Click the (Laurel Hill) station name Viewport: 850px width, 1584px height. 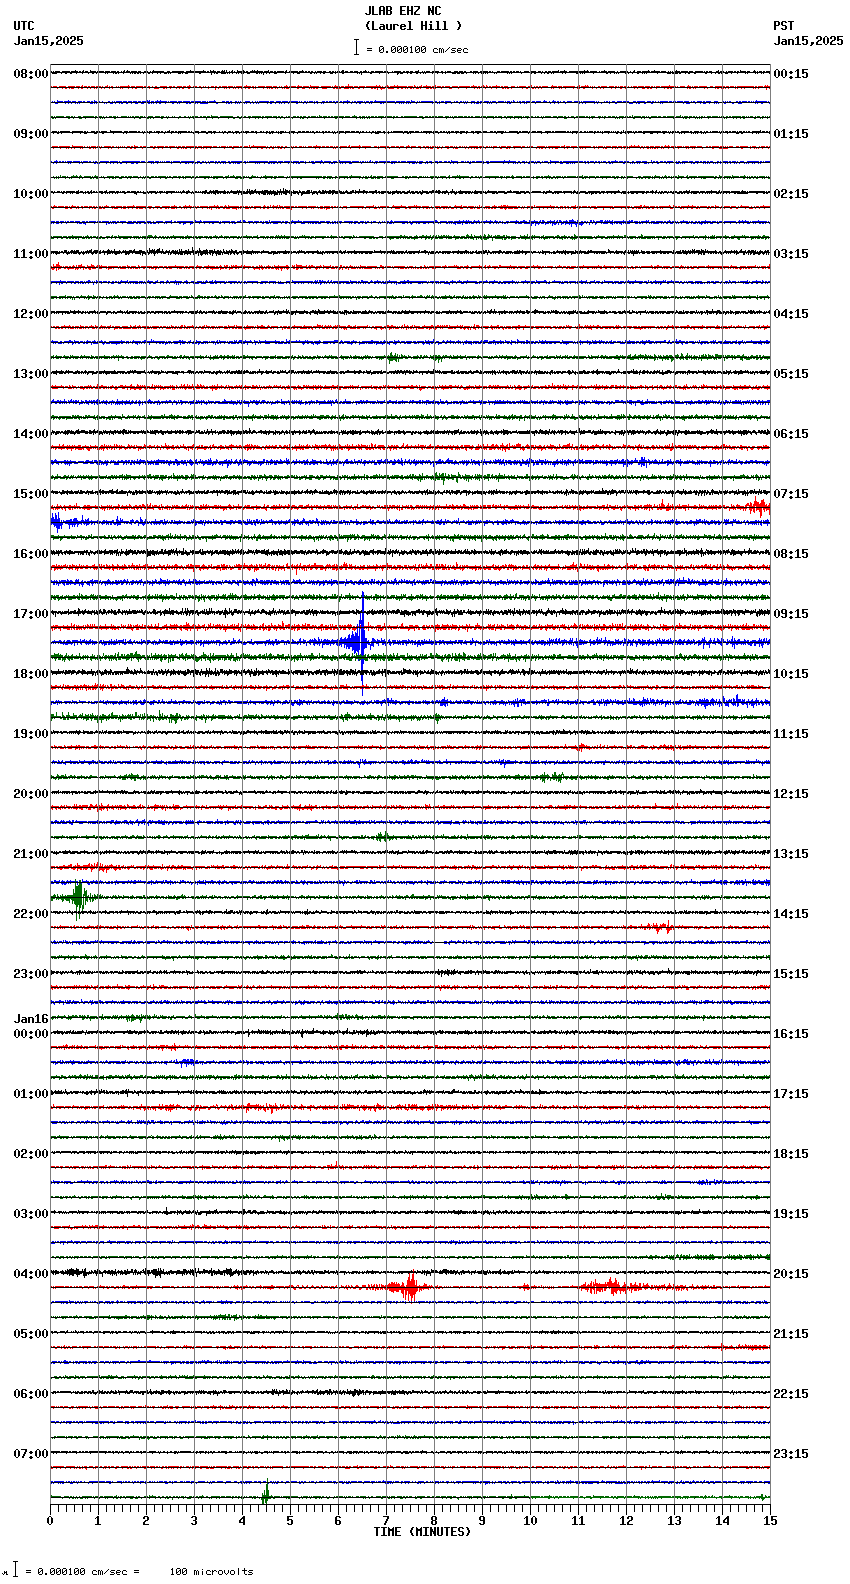413,26
